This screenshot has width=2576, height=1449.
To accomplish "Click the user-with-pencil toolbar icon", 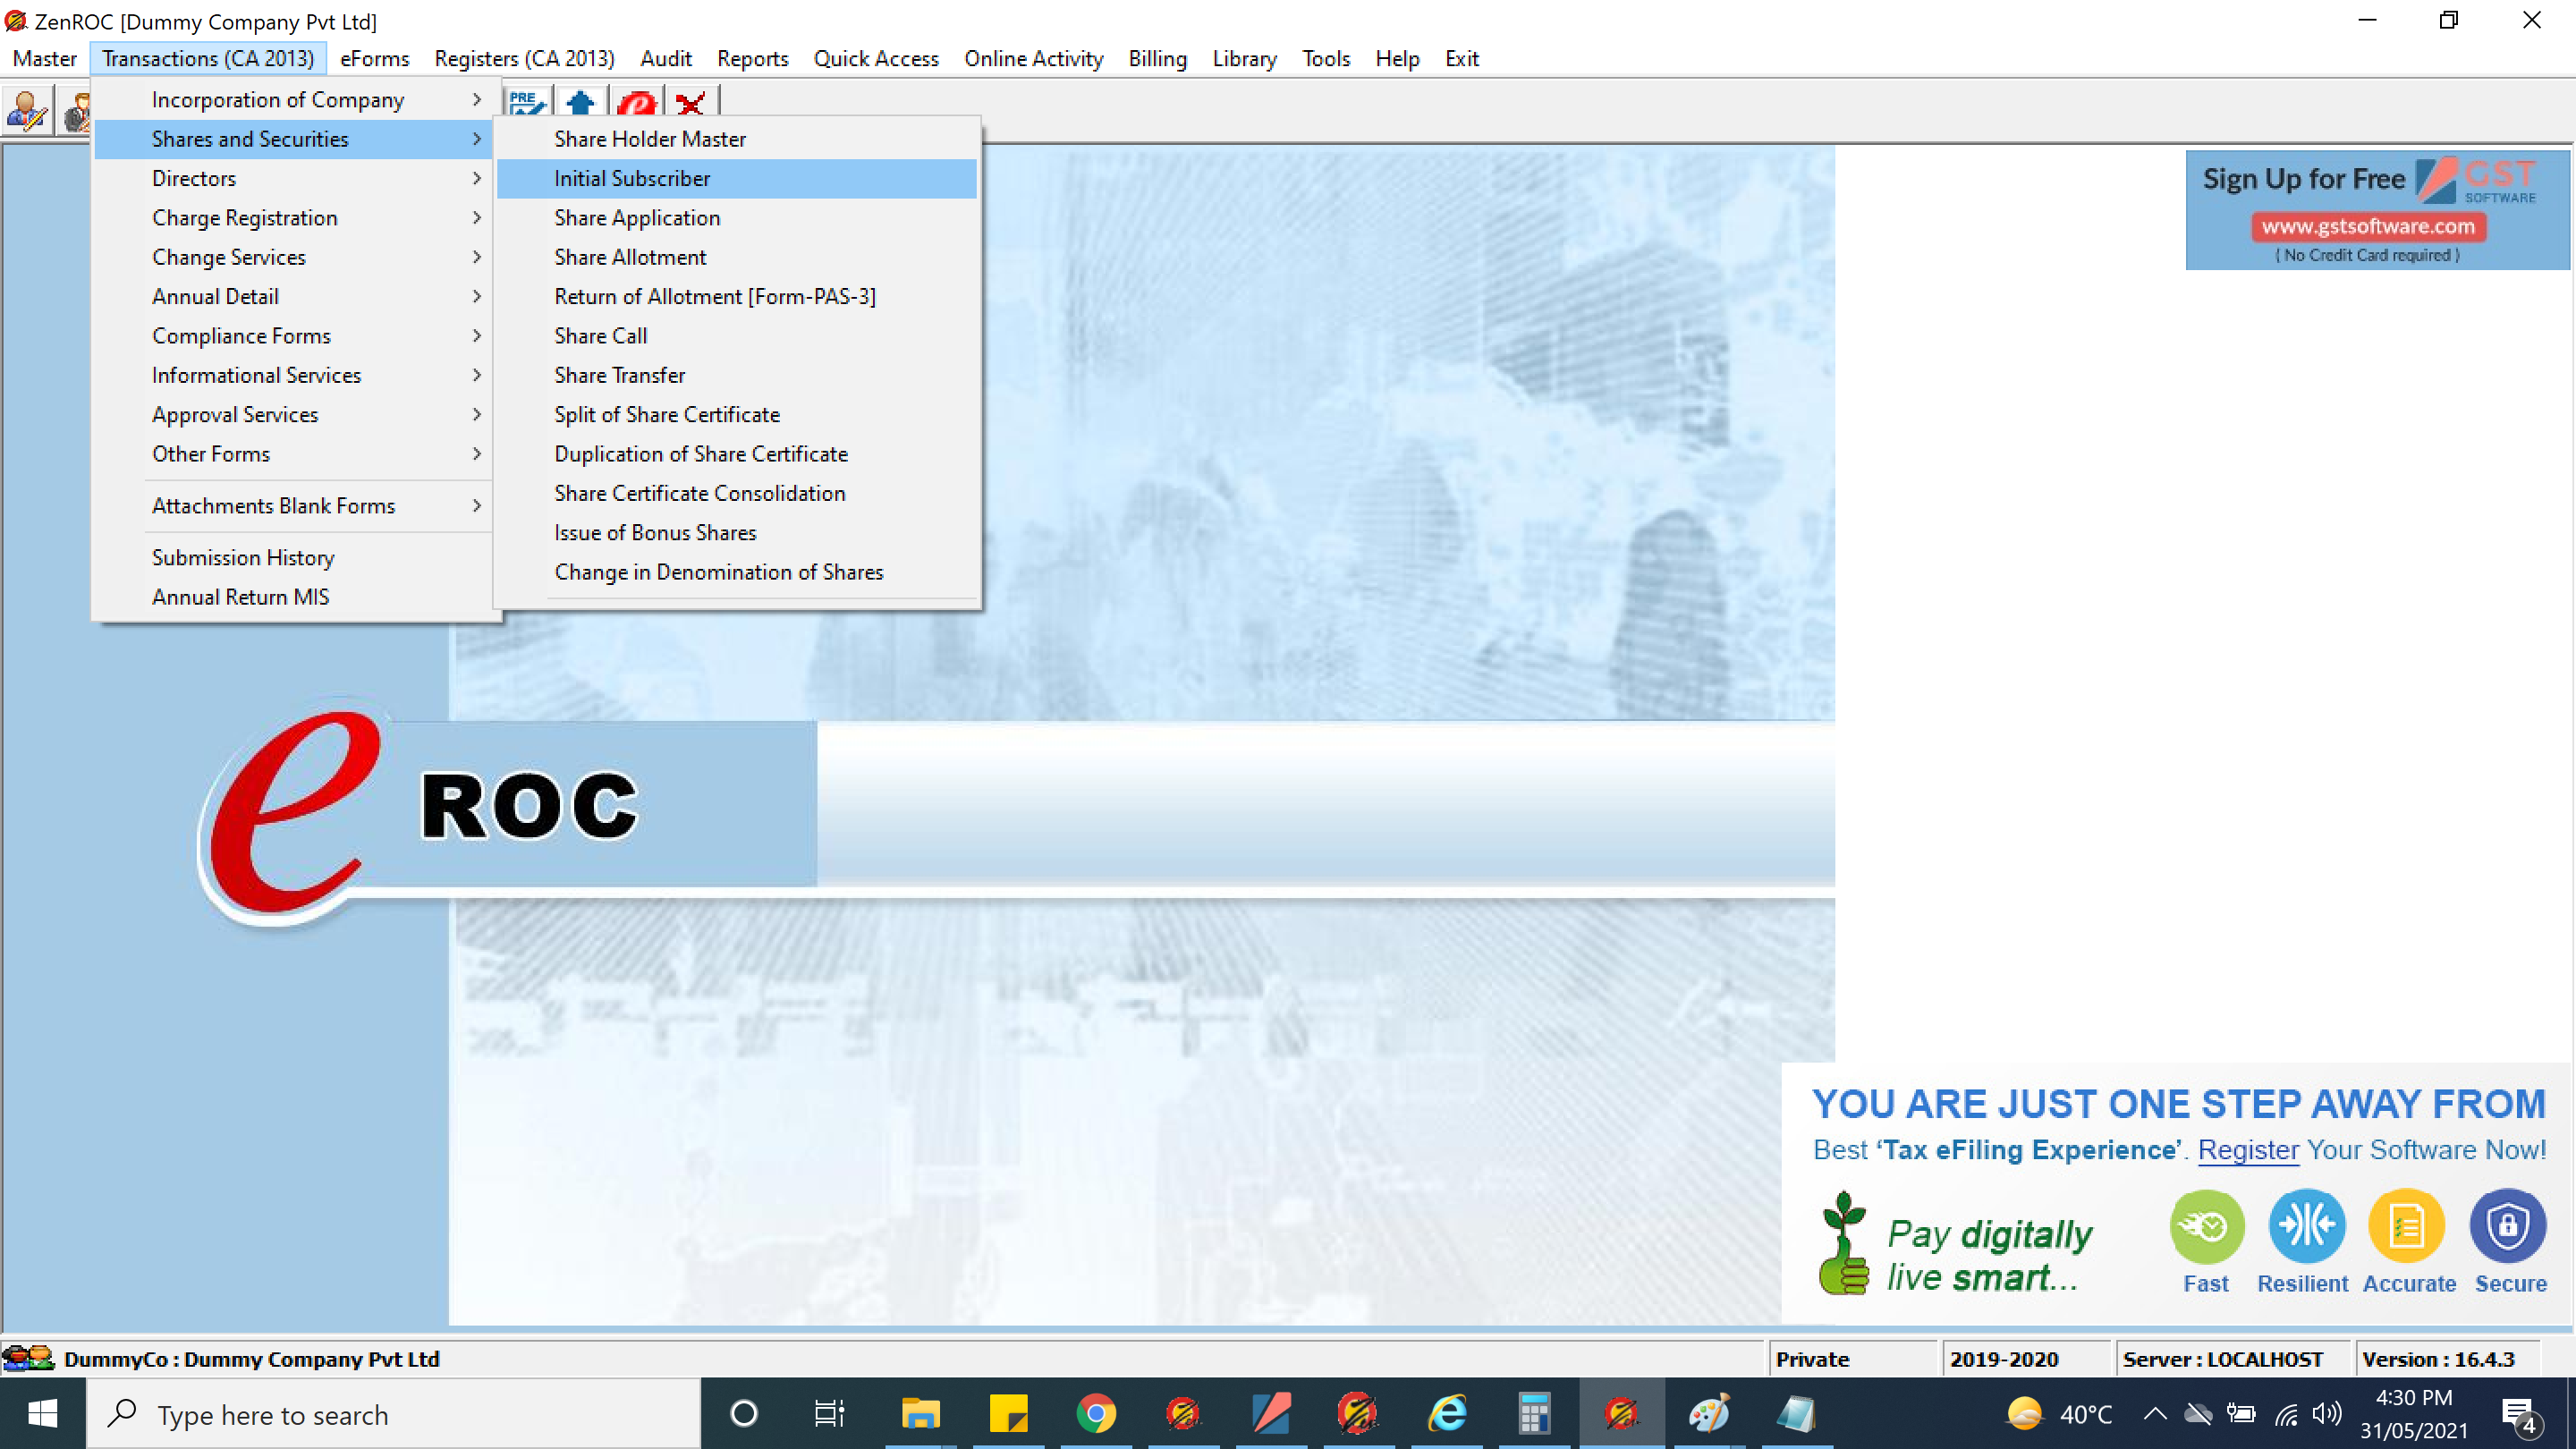I will point(26,109).
